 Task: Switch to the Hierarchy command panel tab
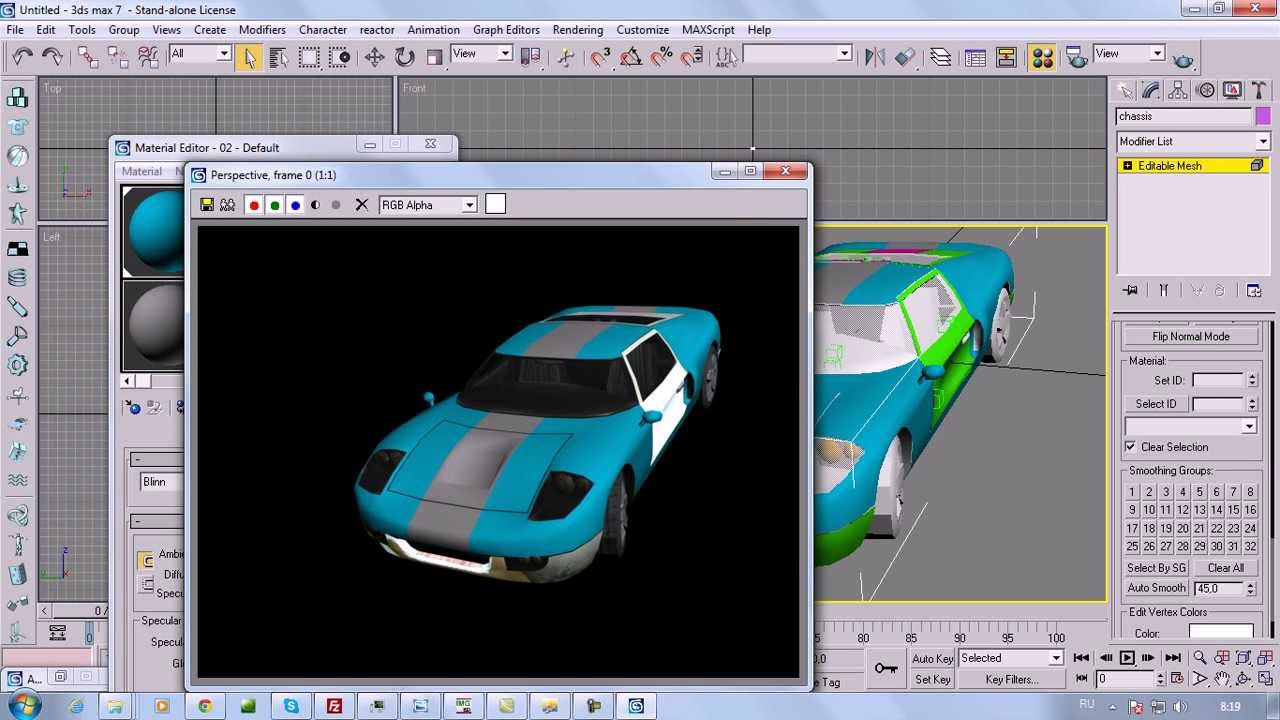tap(1178, 90)
